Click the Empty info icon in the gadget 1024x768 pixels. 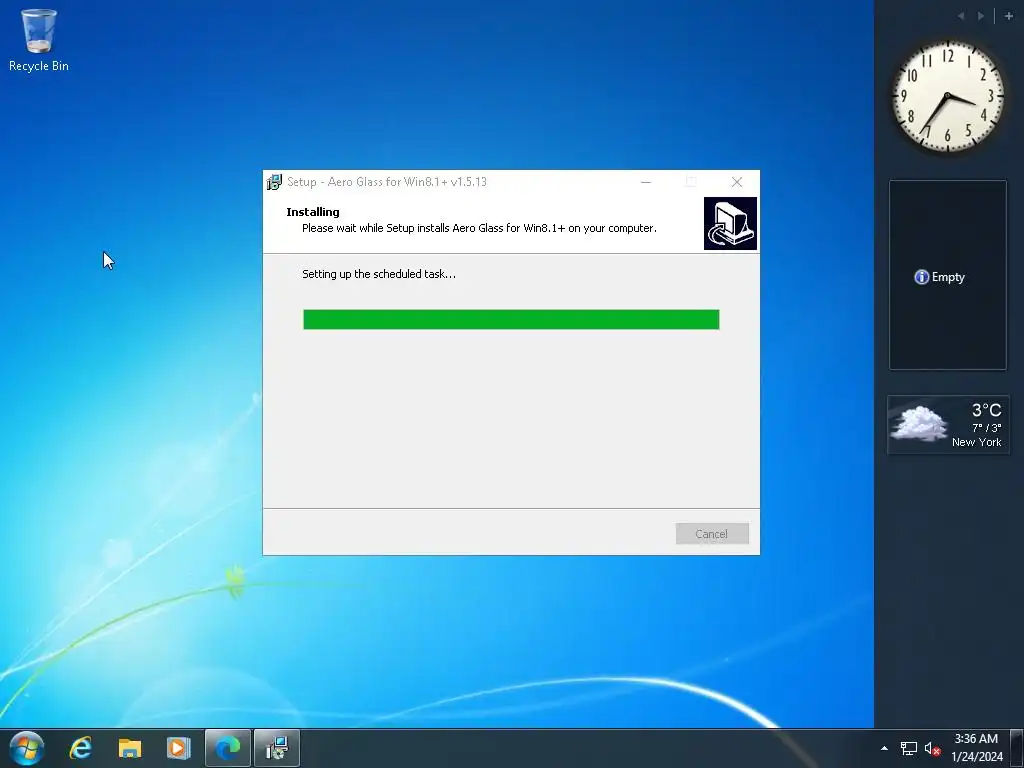921,277
